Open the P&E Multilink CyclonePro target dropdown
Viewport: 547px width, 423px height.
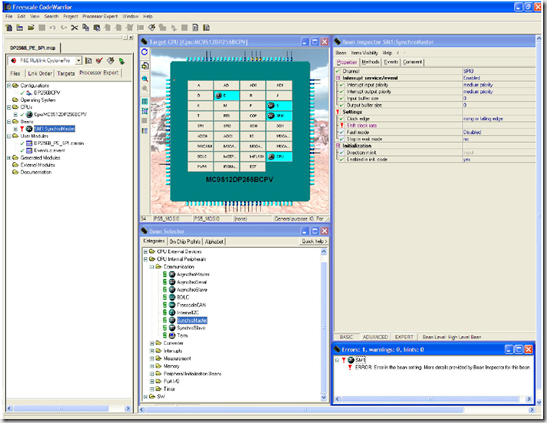tap(78, 61)
